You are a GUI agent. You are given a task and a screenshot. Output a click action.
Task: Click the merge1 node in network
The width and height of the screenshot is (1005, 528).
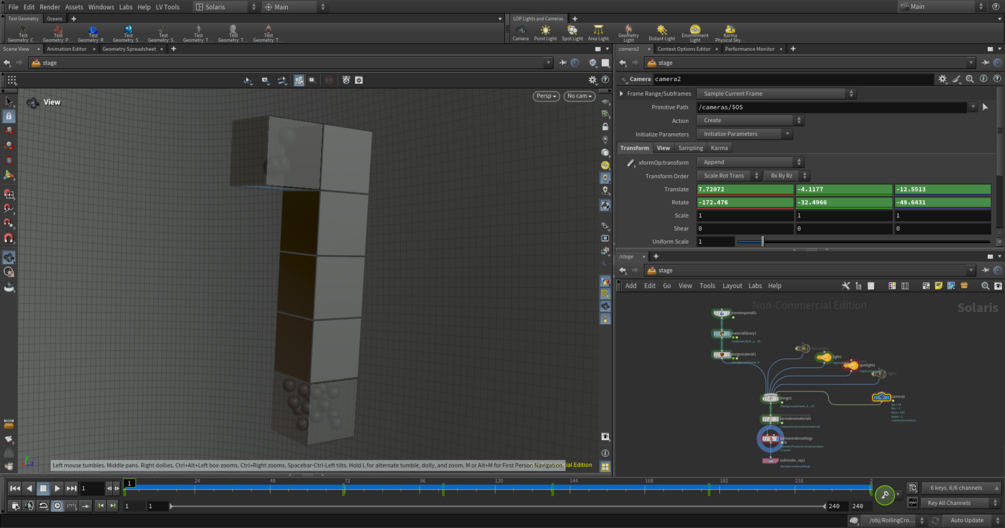(x=770, y=398)
